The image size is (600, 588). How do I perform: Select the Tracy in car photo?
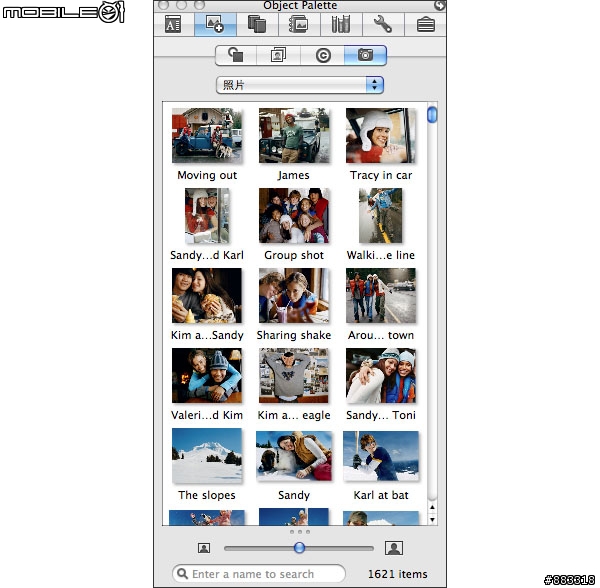[381, 135]
